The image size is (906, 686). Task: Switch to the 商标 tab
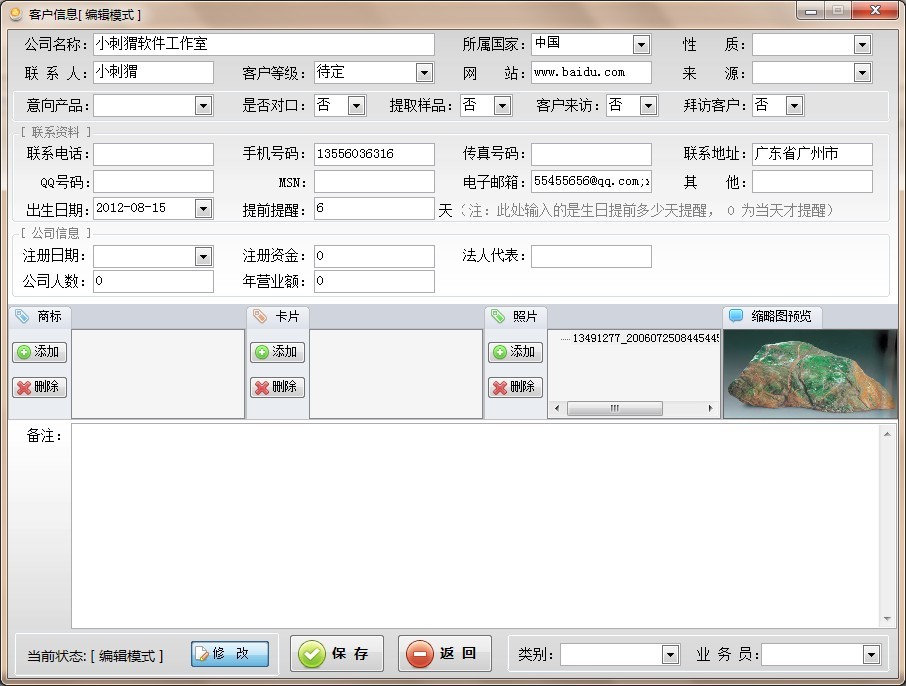39,317
